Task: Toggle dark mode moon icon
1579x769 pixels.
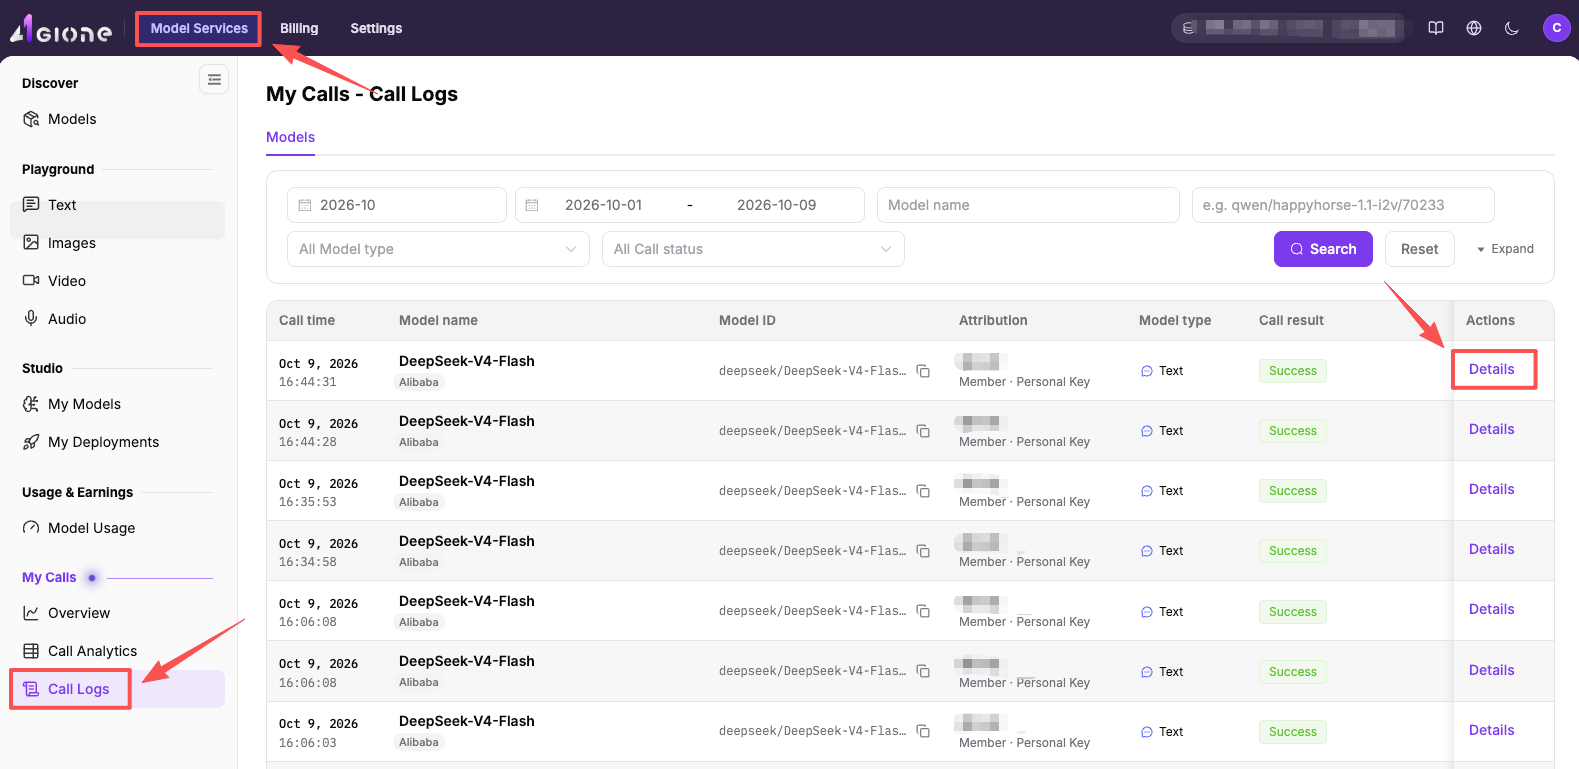Action: click(x=1512, y=28)
